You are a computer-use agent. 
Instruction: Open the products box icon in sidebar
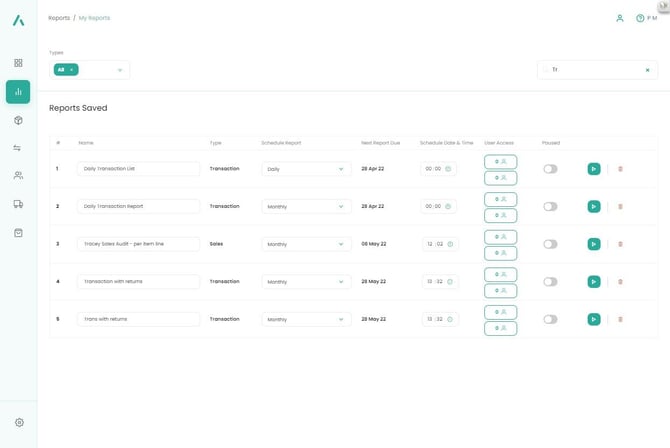[x=18, y=120]
